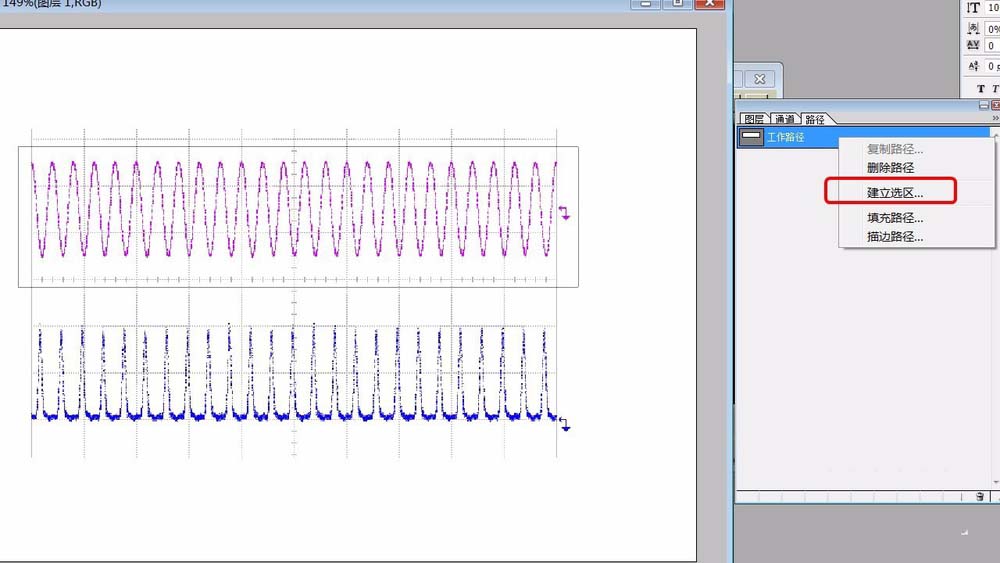Viewport: 1000px width, 563px height.
Task: Click the baseline shift icon
Action: [973, 66]
